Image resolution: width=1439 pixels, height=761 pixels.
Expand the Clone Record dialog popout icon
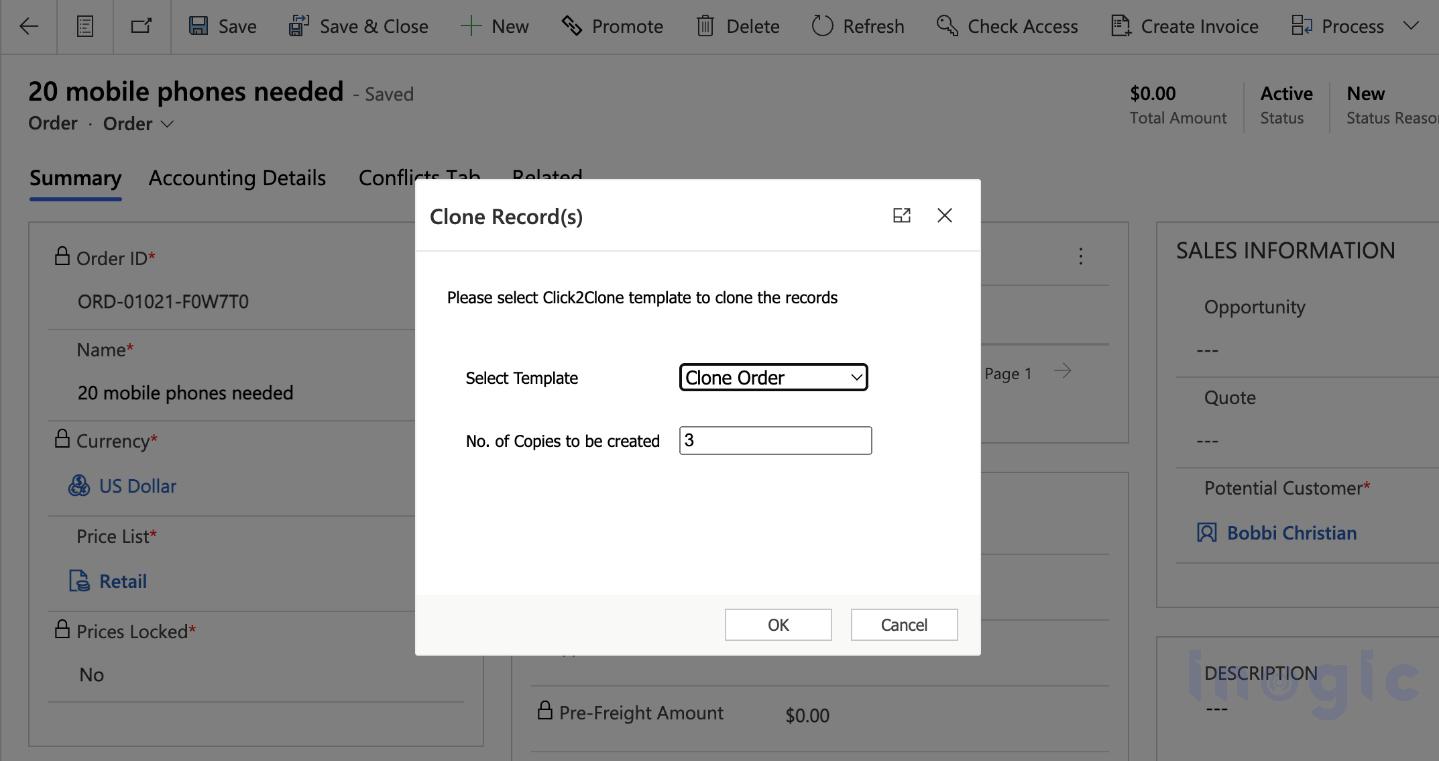click(x=901, y=216)
